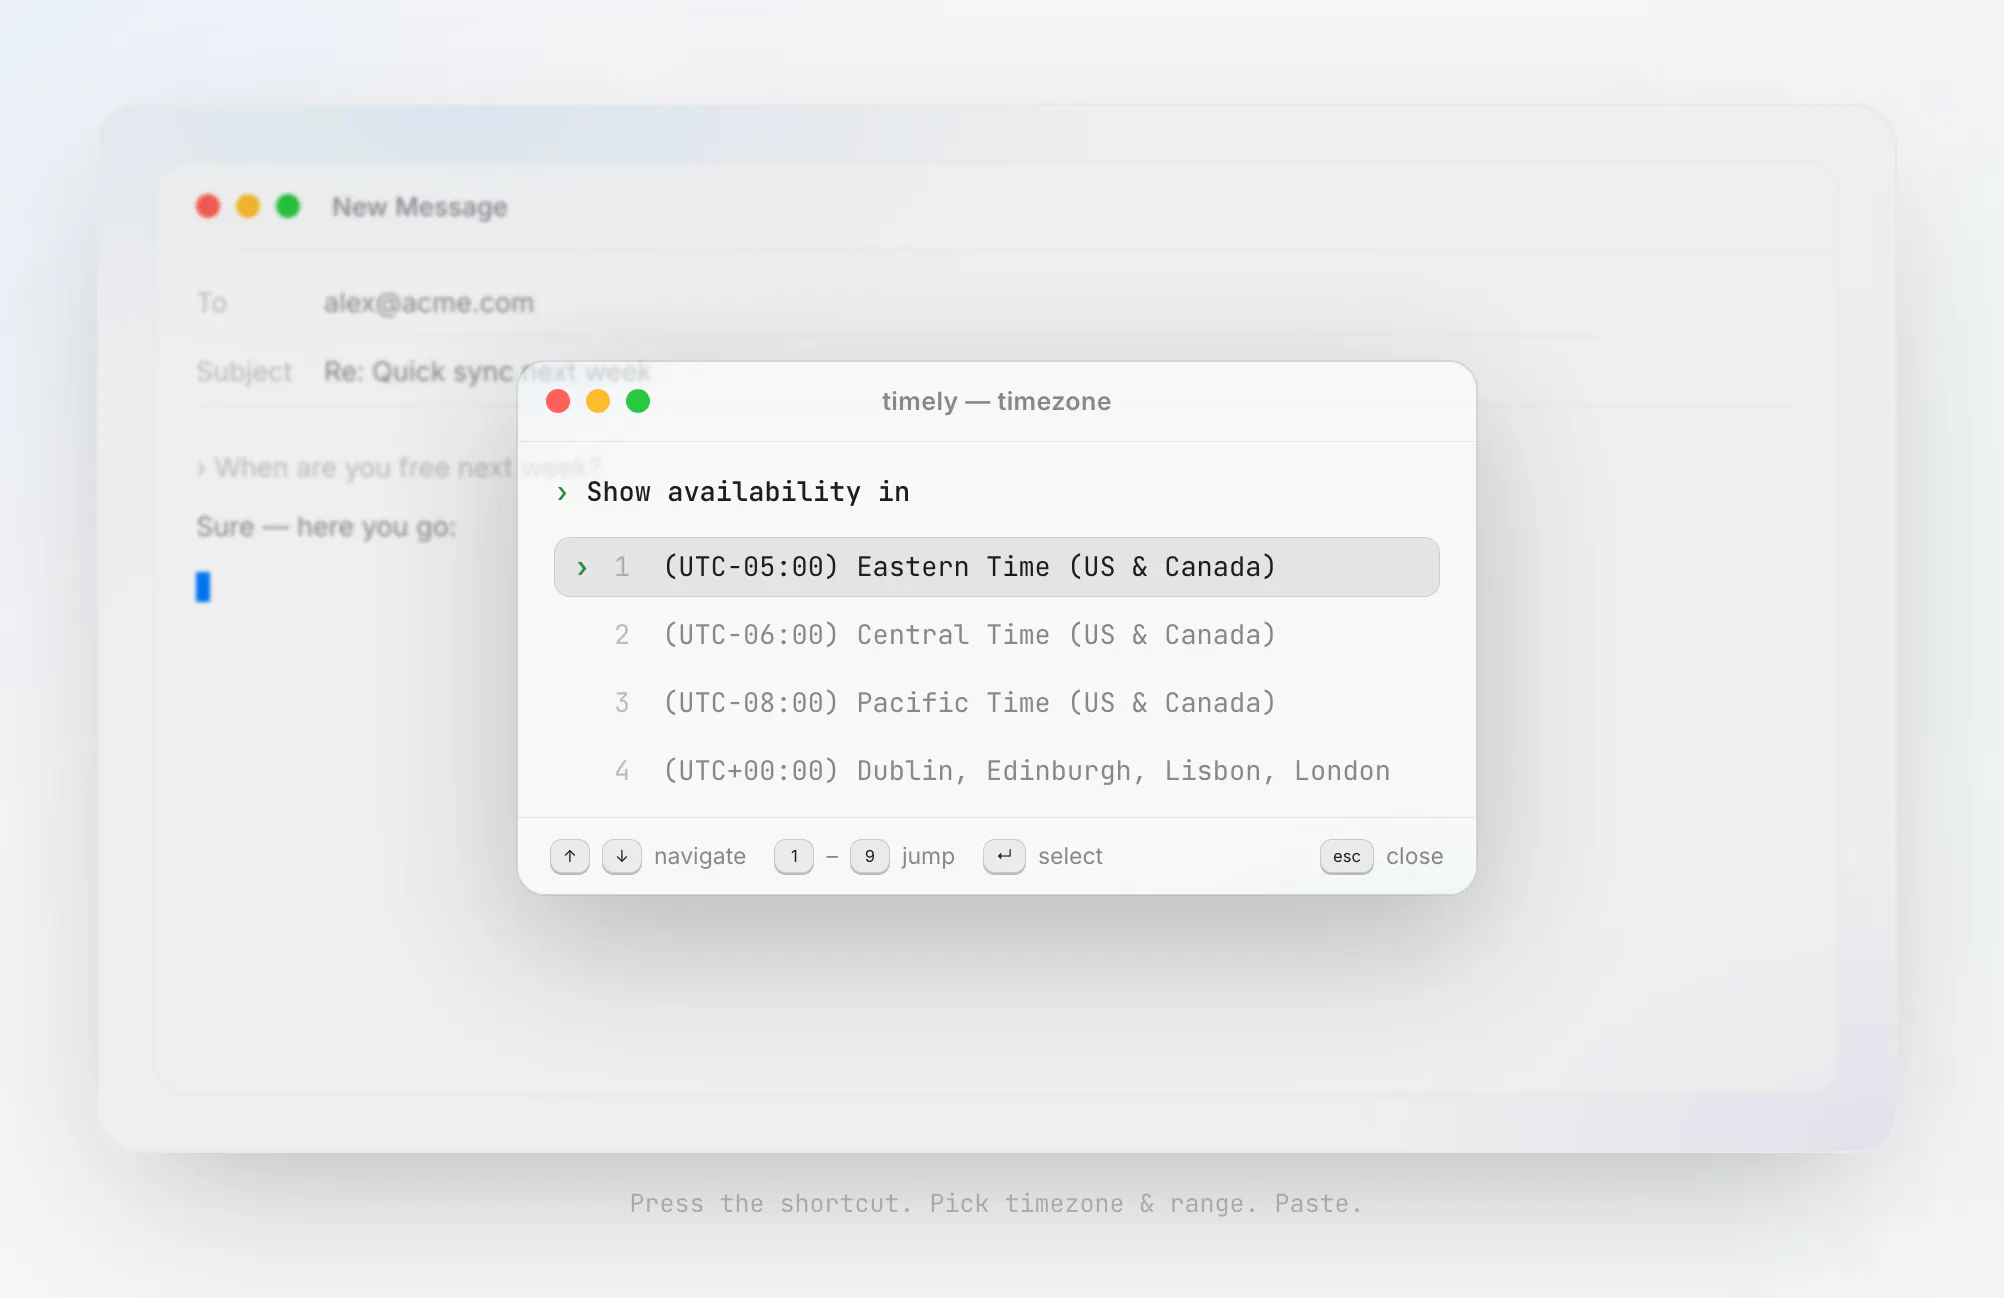2004x1298 pixels.
Task: Click the return key select icon
Action: click(1004, 856)
